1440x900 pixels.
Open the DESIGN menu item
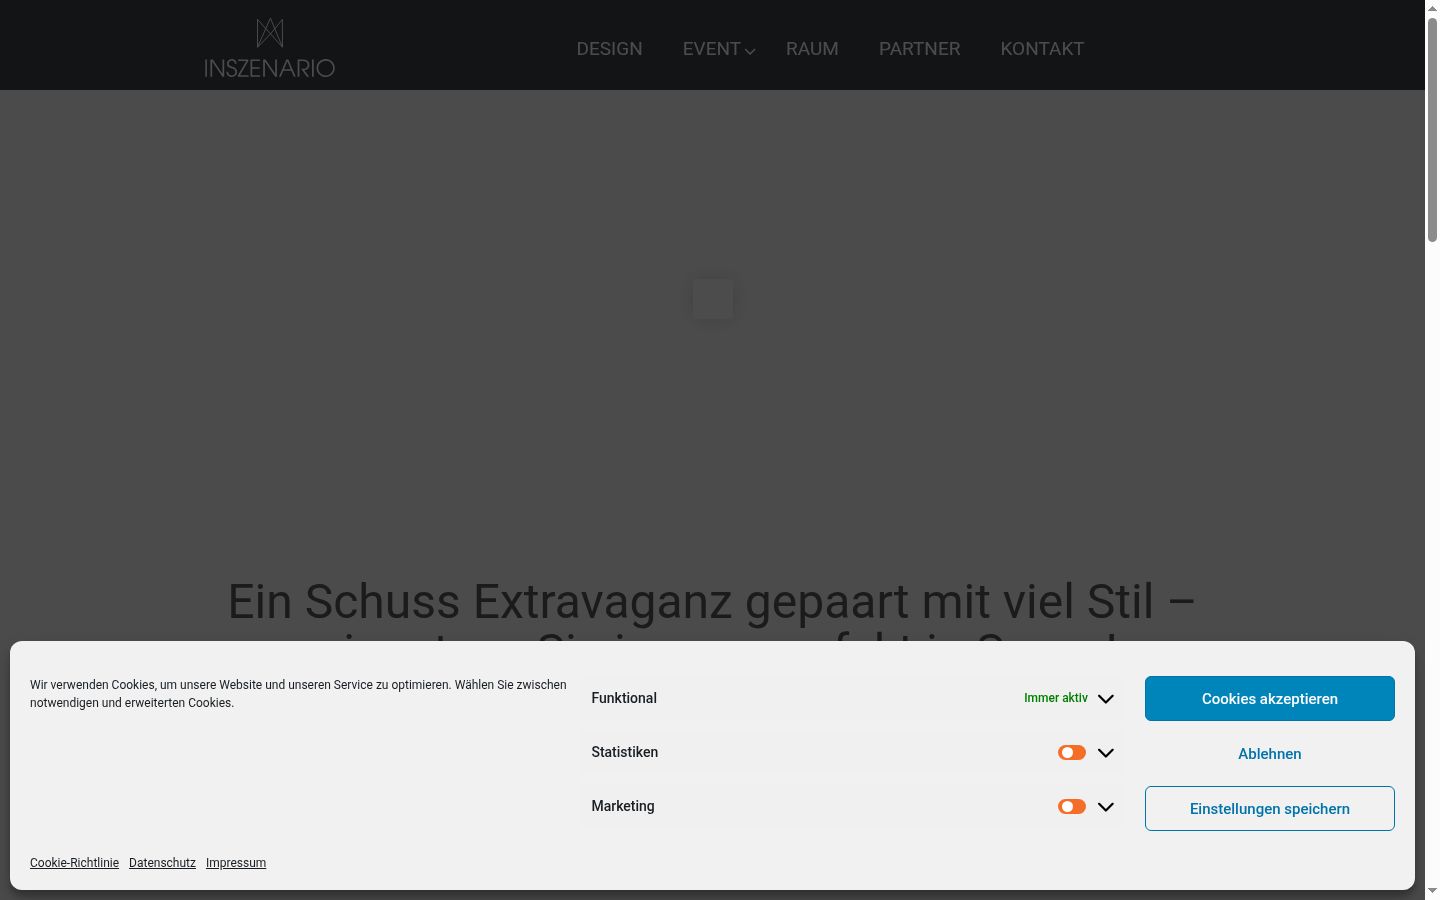coord(609,49)
